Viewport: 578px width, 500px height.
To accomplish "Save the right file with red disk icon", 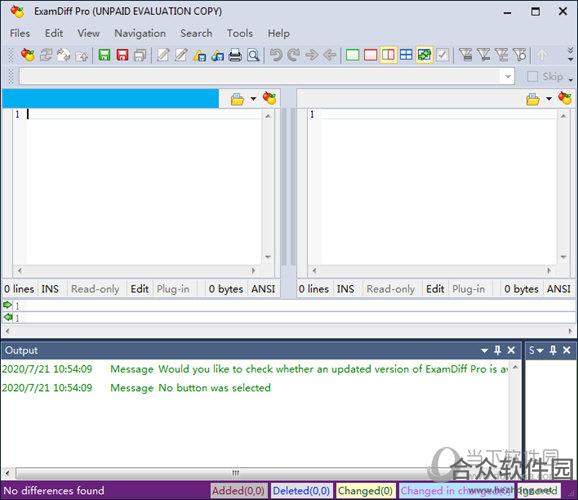I will tap(122, 55).
